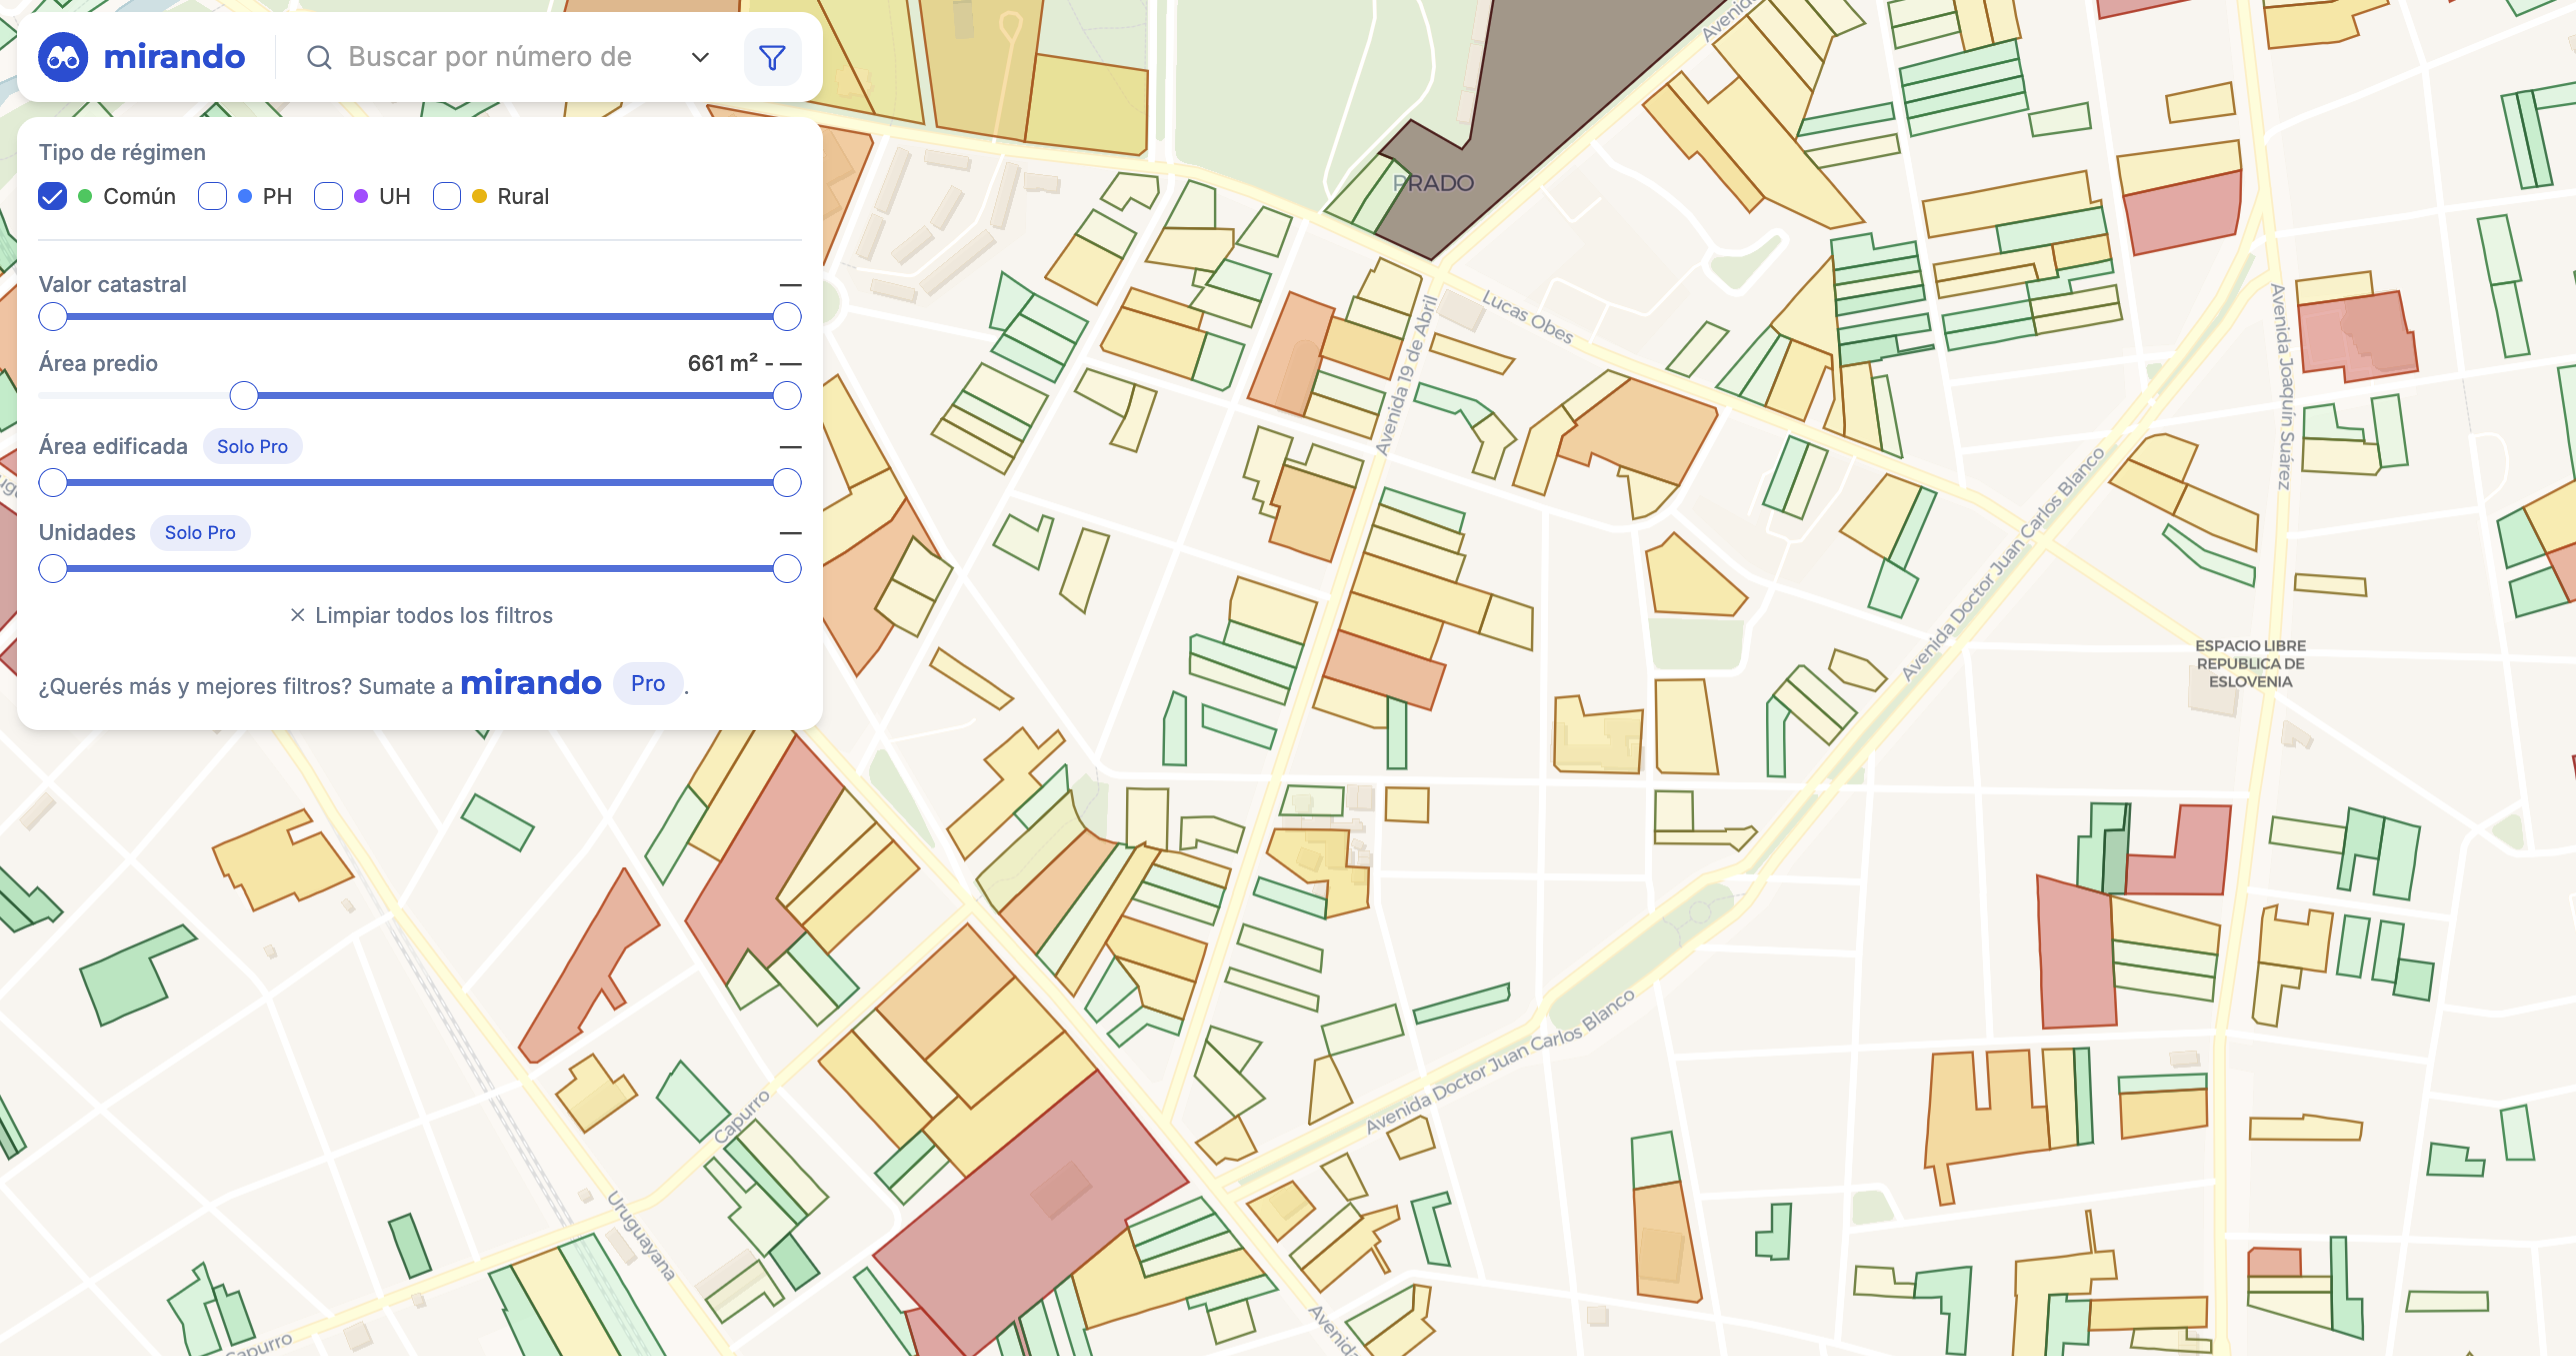Click the search magnifier icon
Screen dimensions: 2576x1356
[x=319, y=58]
